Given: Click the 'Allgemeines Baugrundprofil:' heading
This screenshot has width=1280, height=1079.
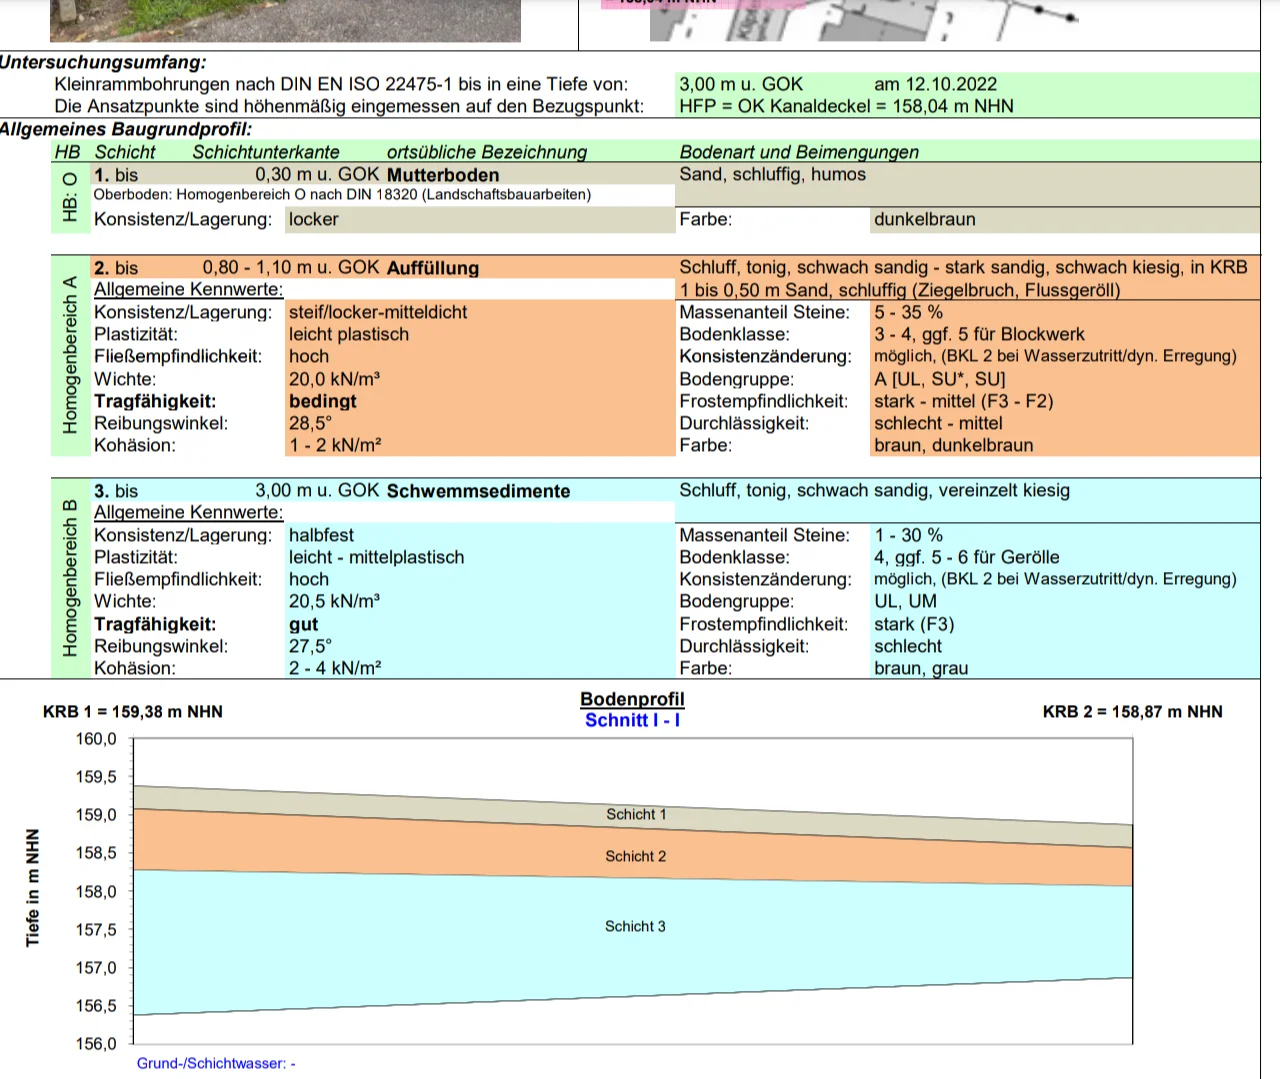Looking at the screenshot, I should pyautogui.click(x=126, y=129).
